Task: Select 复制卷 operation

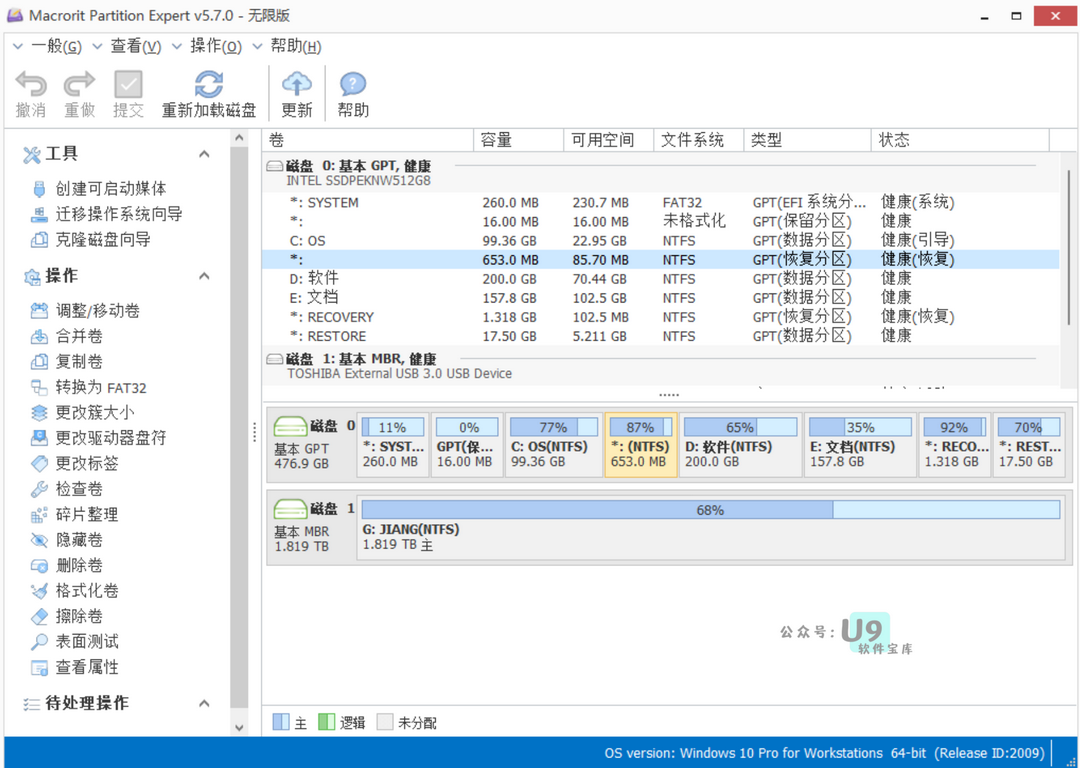Action: (68, 362)
